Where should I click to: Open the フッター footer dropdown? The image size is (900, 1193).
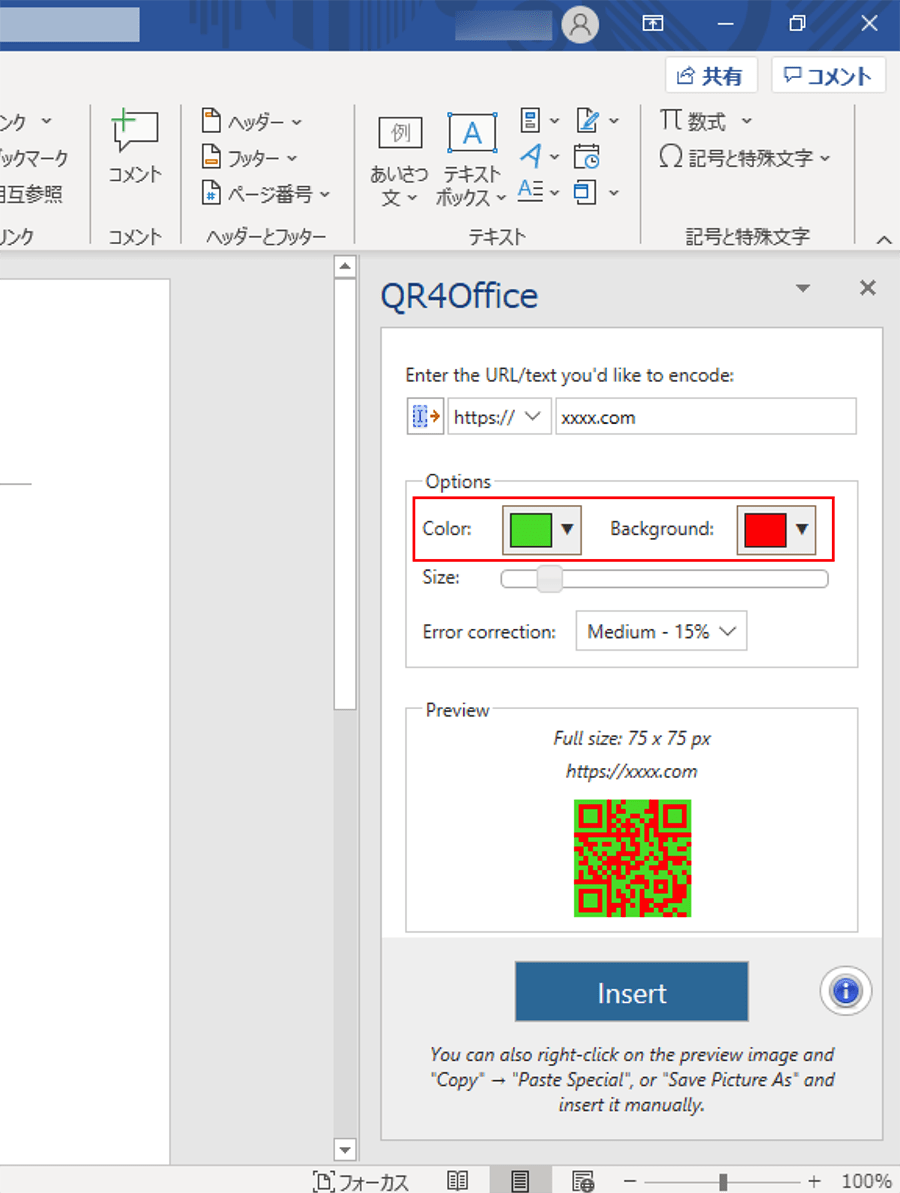pyautogui.click(x=250, y=157)
